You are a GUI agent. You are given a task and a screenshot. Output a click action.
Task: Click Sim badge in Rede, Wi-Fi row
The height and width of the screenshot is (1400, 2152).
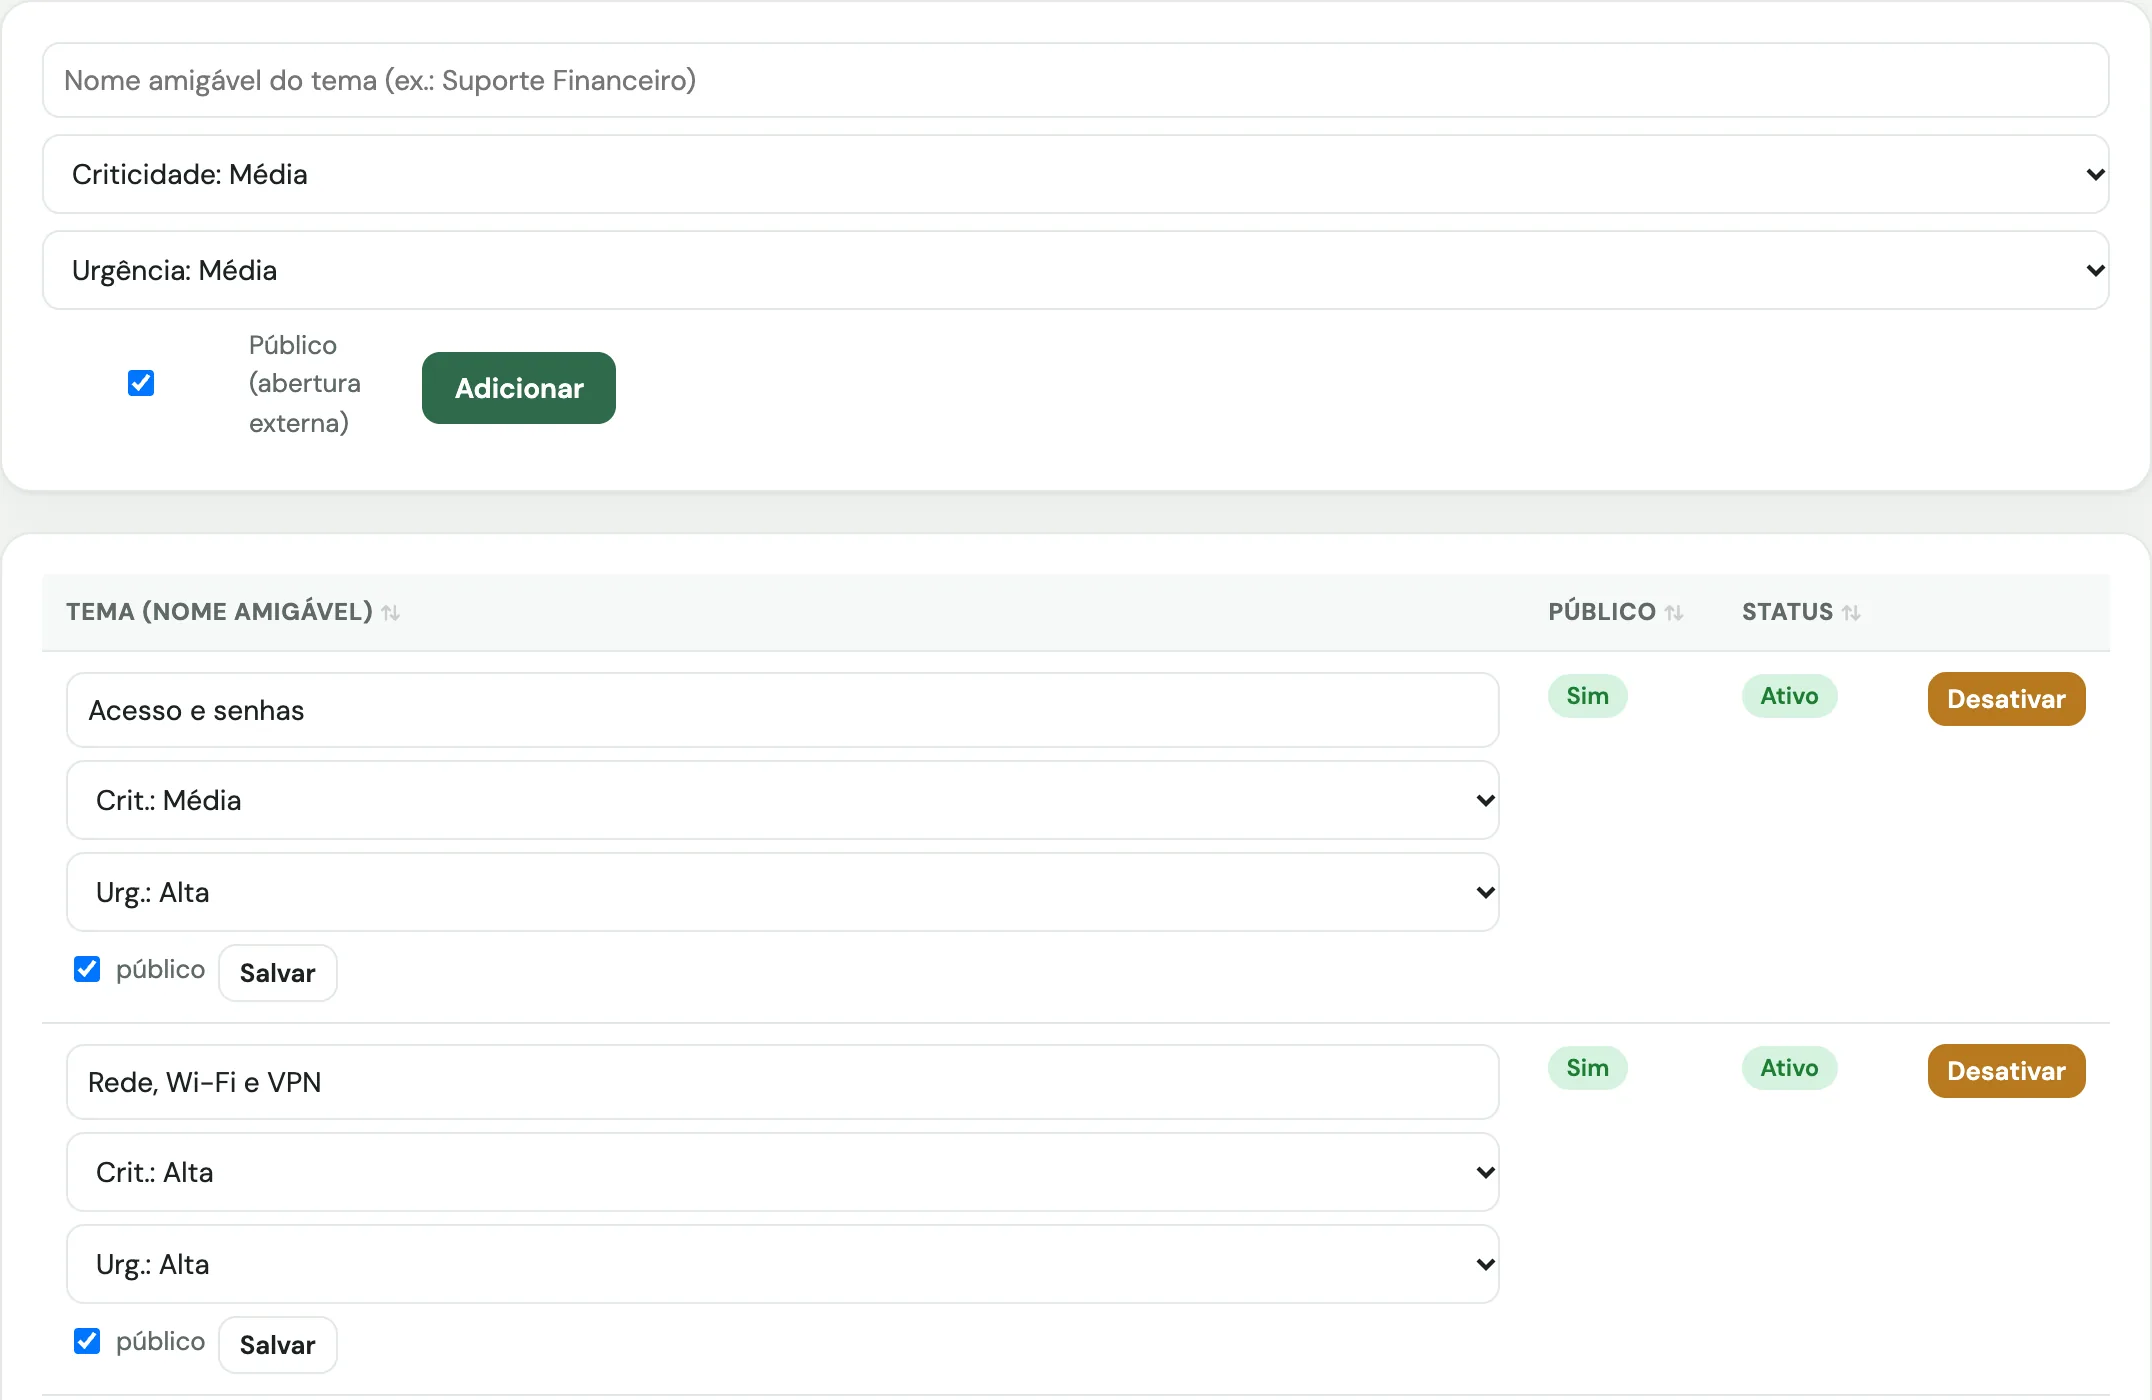[1588, 1068]
